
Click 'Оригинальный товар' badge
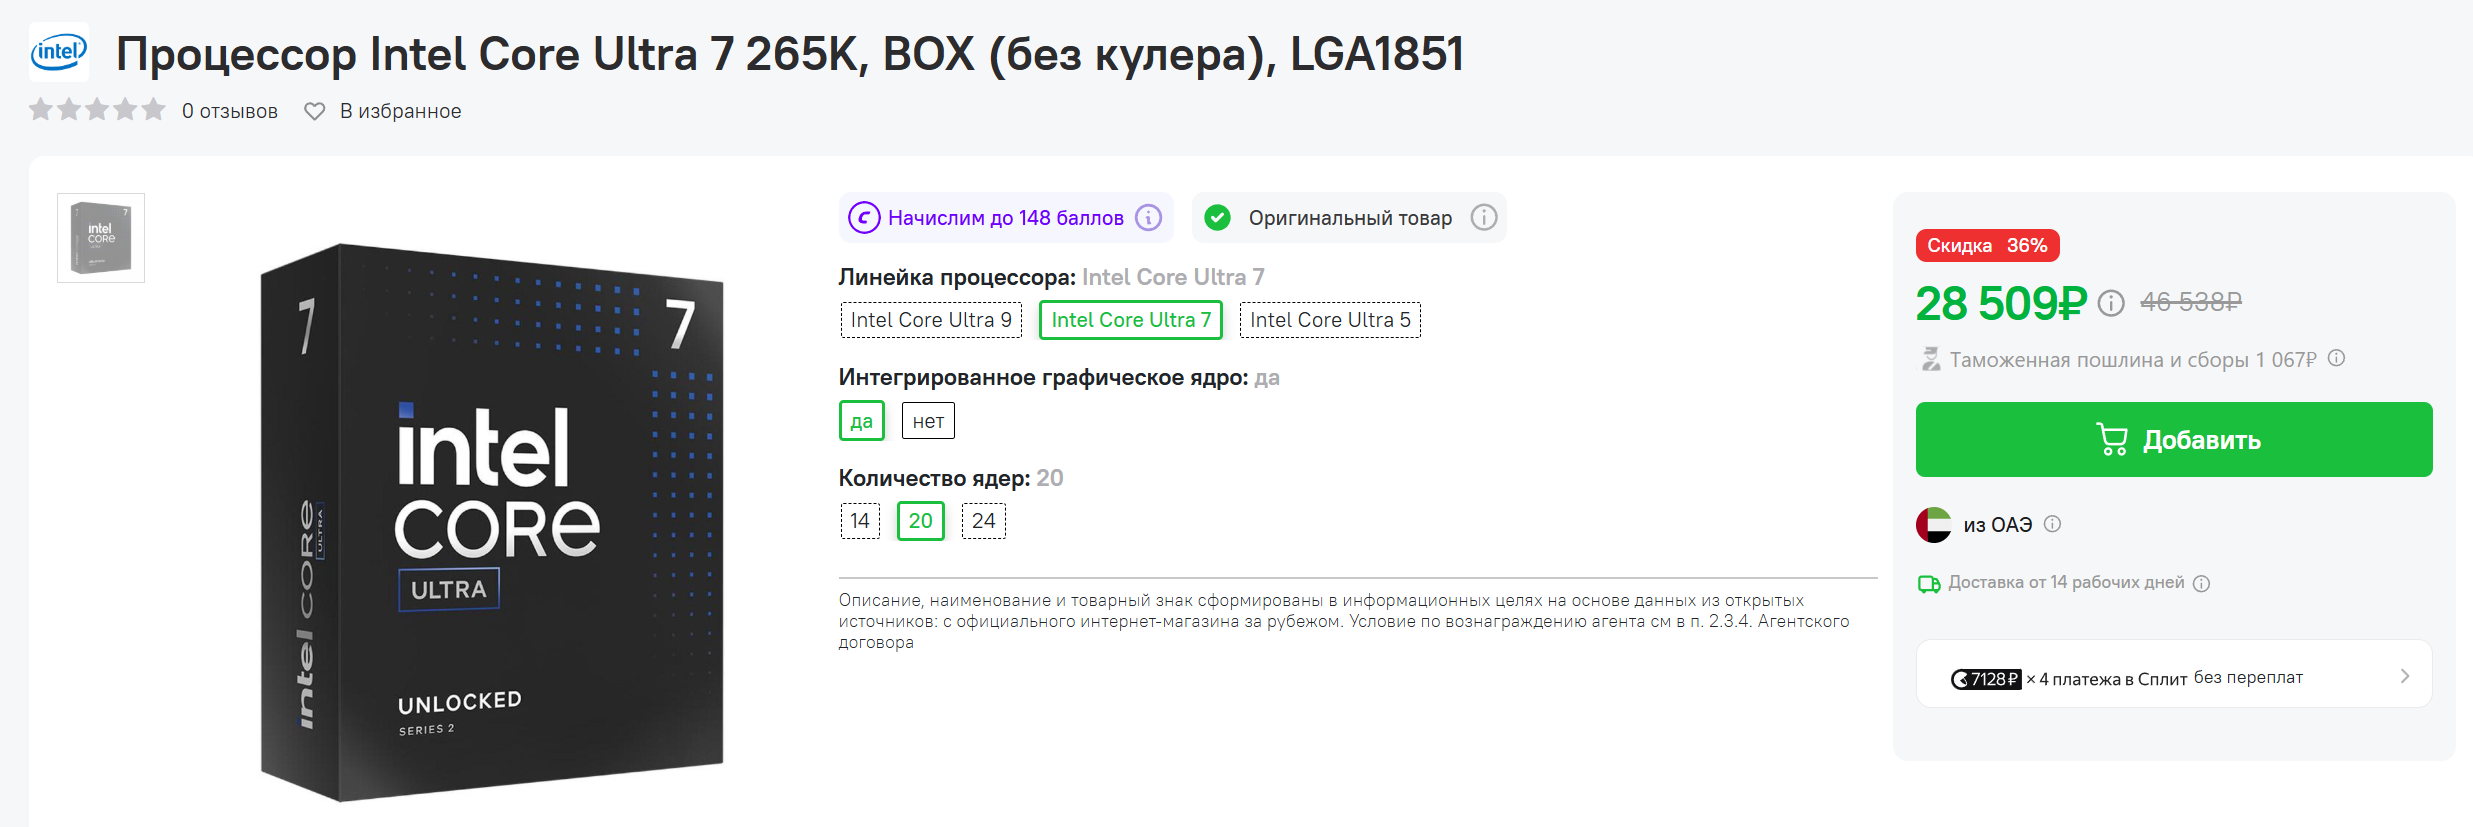pyautogui.click(x=1350, y=217)
